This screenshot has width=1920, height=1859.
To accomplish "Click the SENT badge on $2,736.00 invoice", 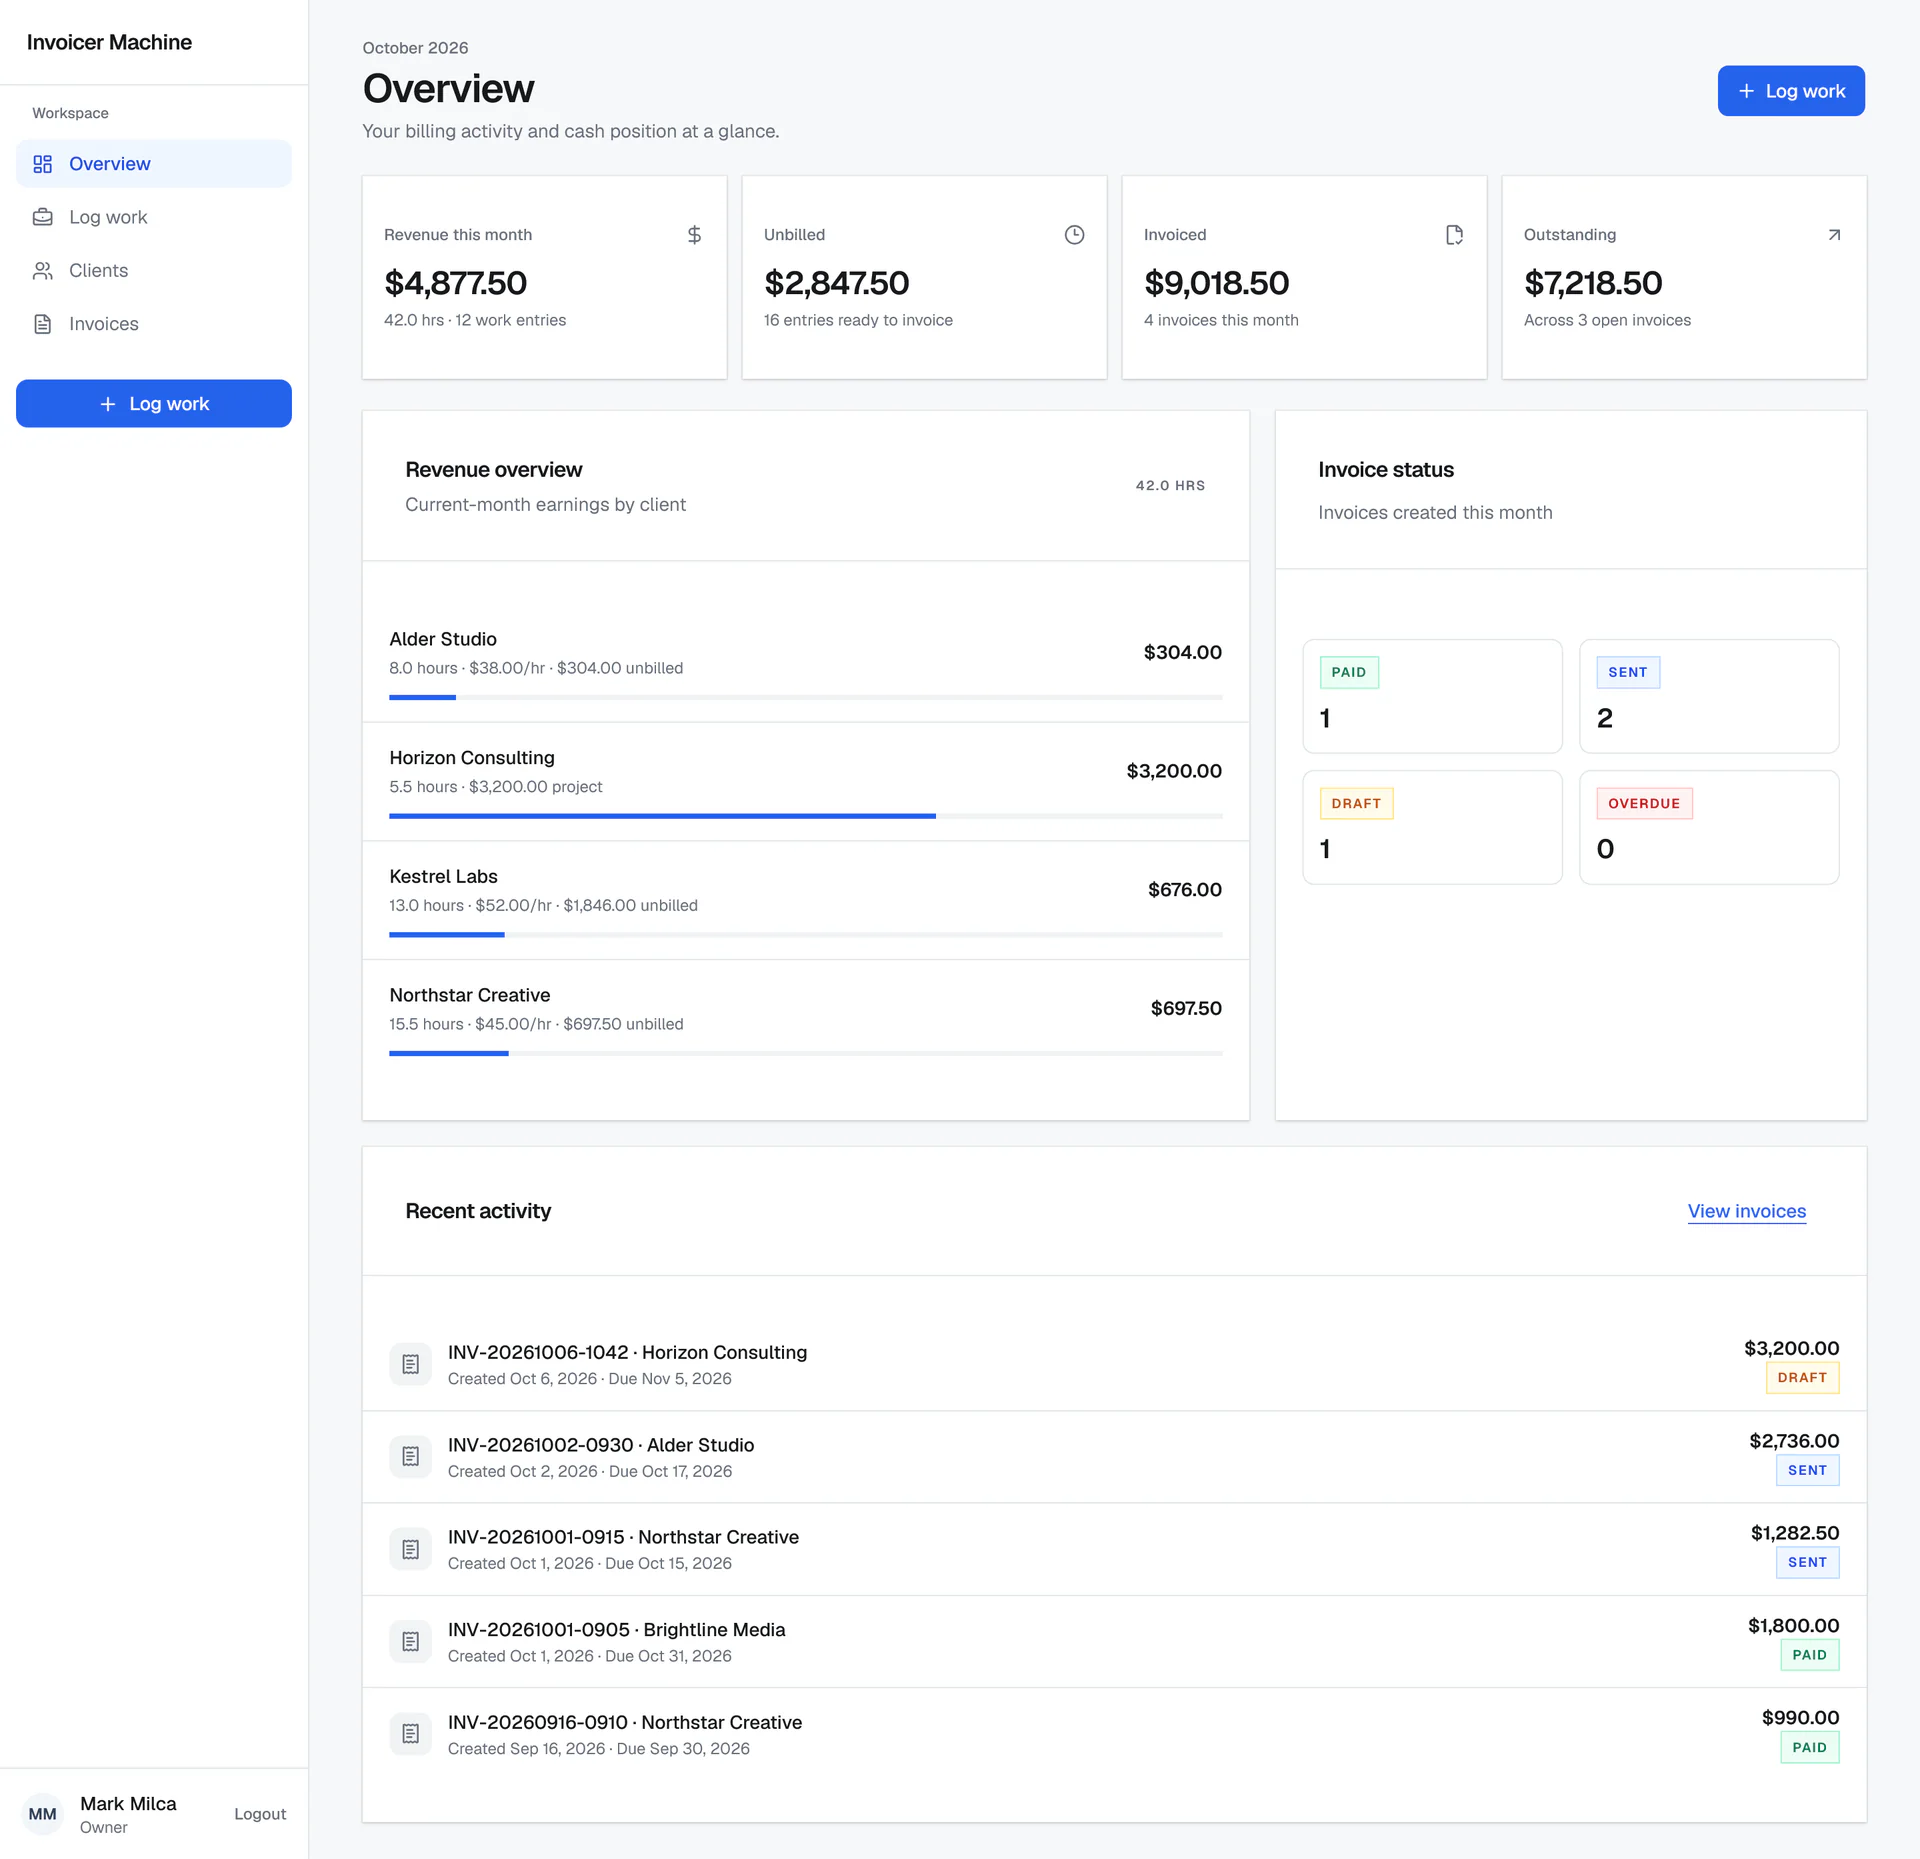I will click(1807, 1471).
